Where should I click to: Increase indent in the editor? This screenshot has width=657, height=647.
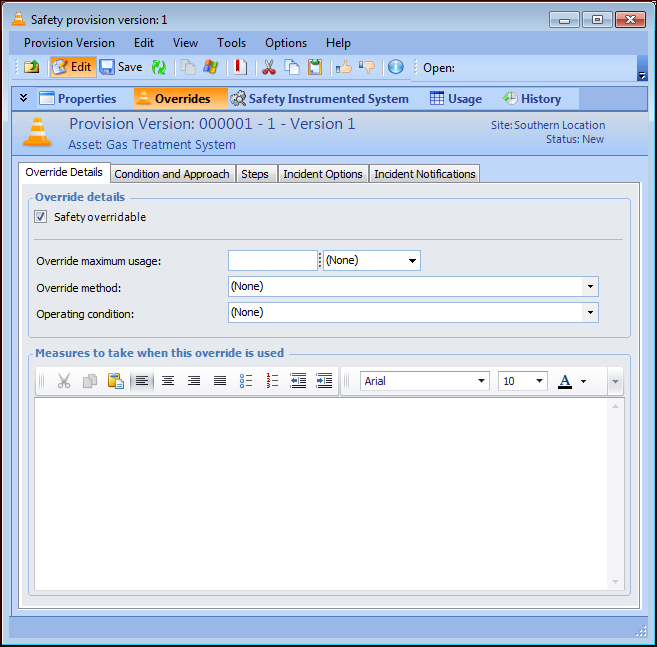click(x=324, y=381)
